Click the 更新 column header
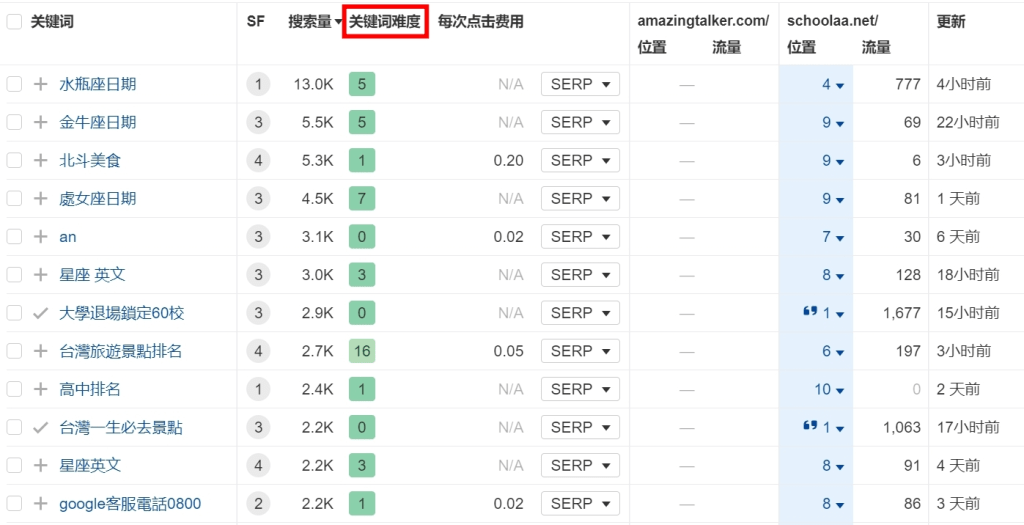1024x525 pixels. tap(951, 22)
